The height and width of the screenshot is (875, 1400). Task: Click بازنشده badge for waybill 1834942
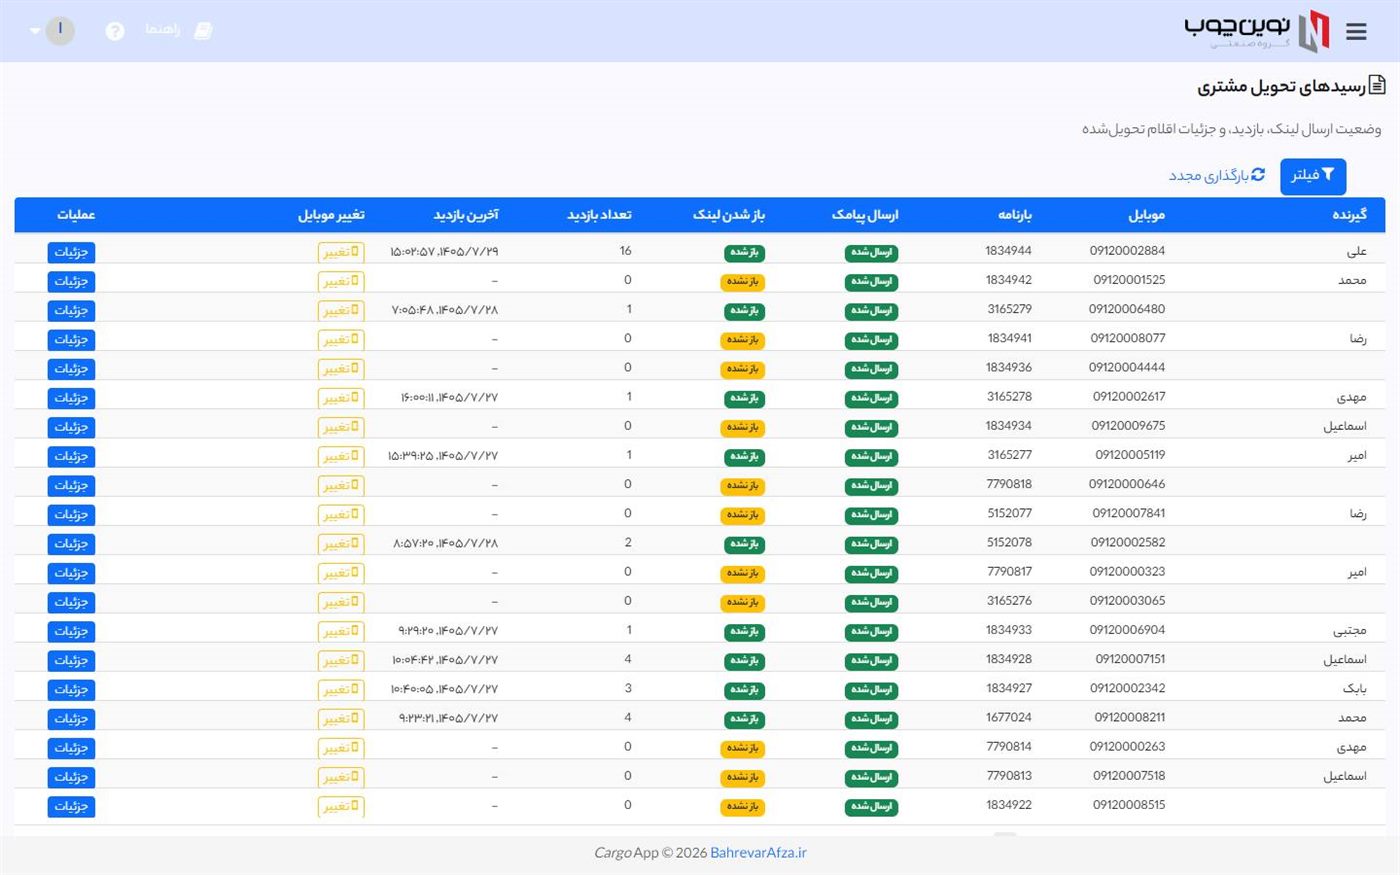tap(743, 281)
